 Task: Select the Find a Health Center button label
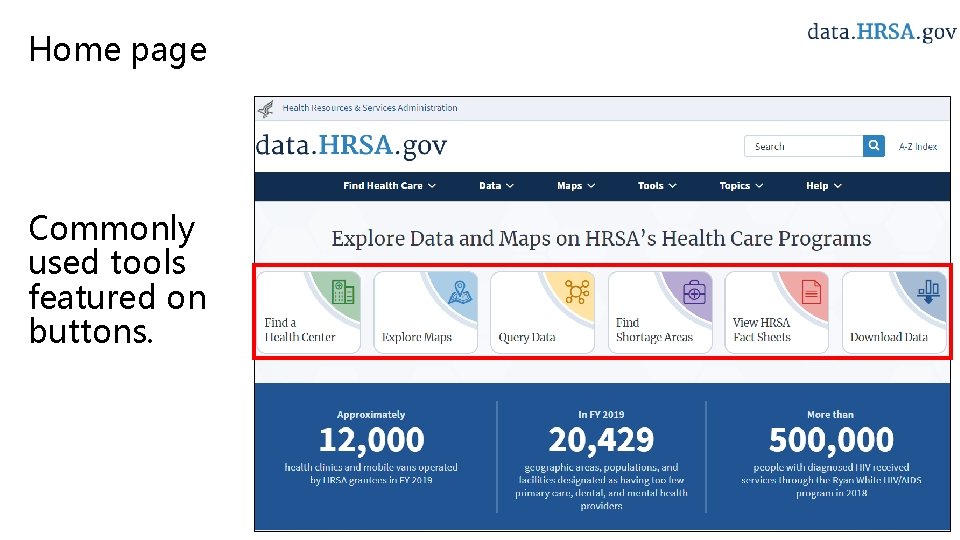pos(299,329)
